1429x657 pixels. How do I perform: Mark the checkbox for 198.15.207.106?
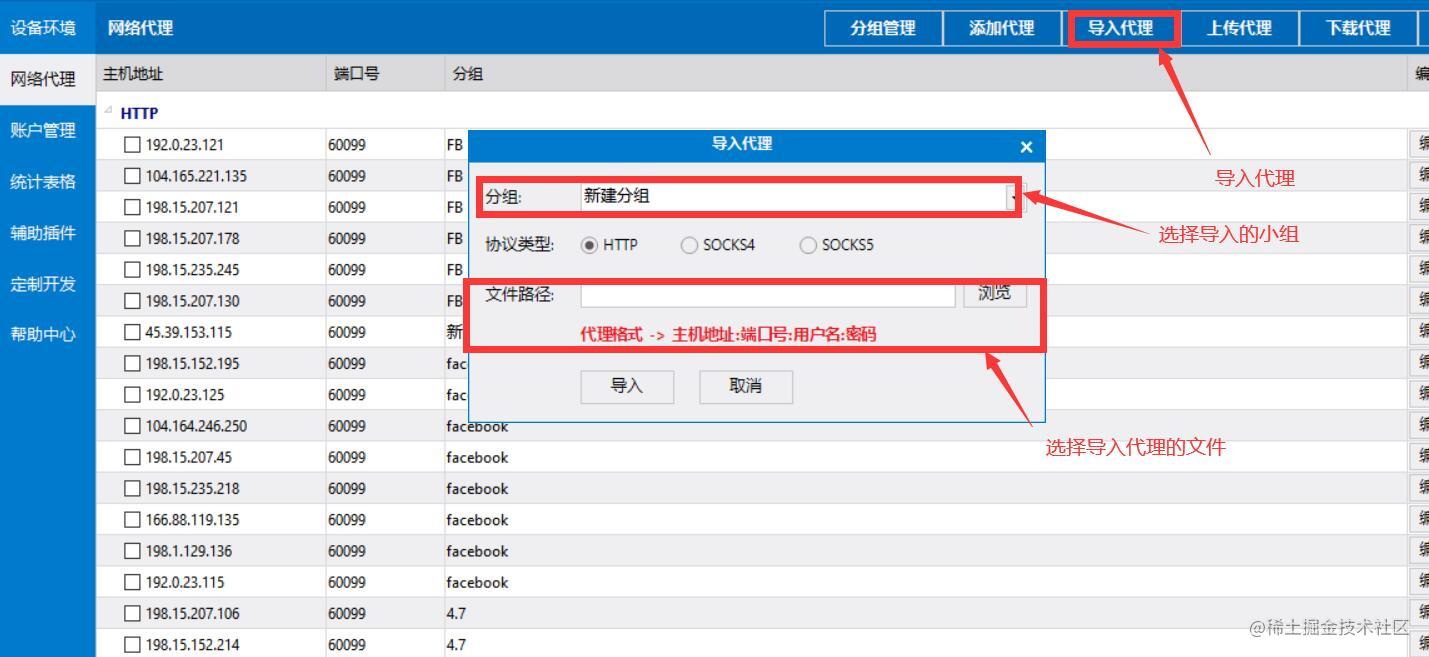[132, 613]
